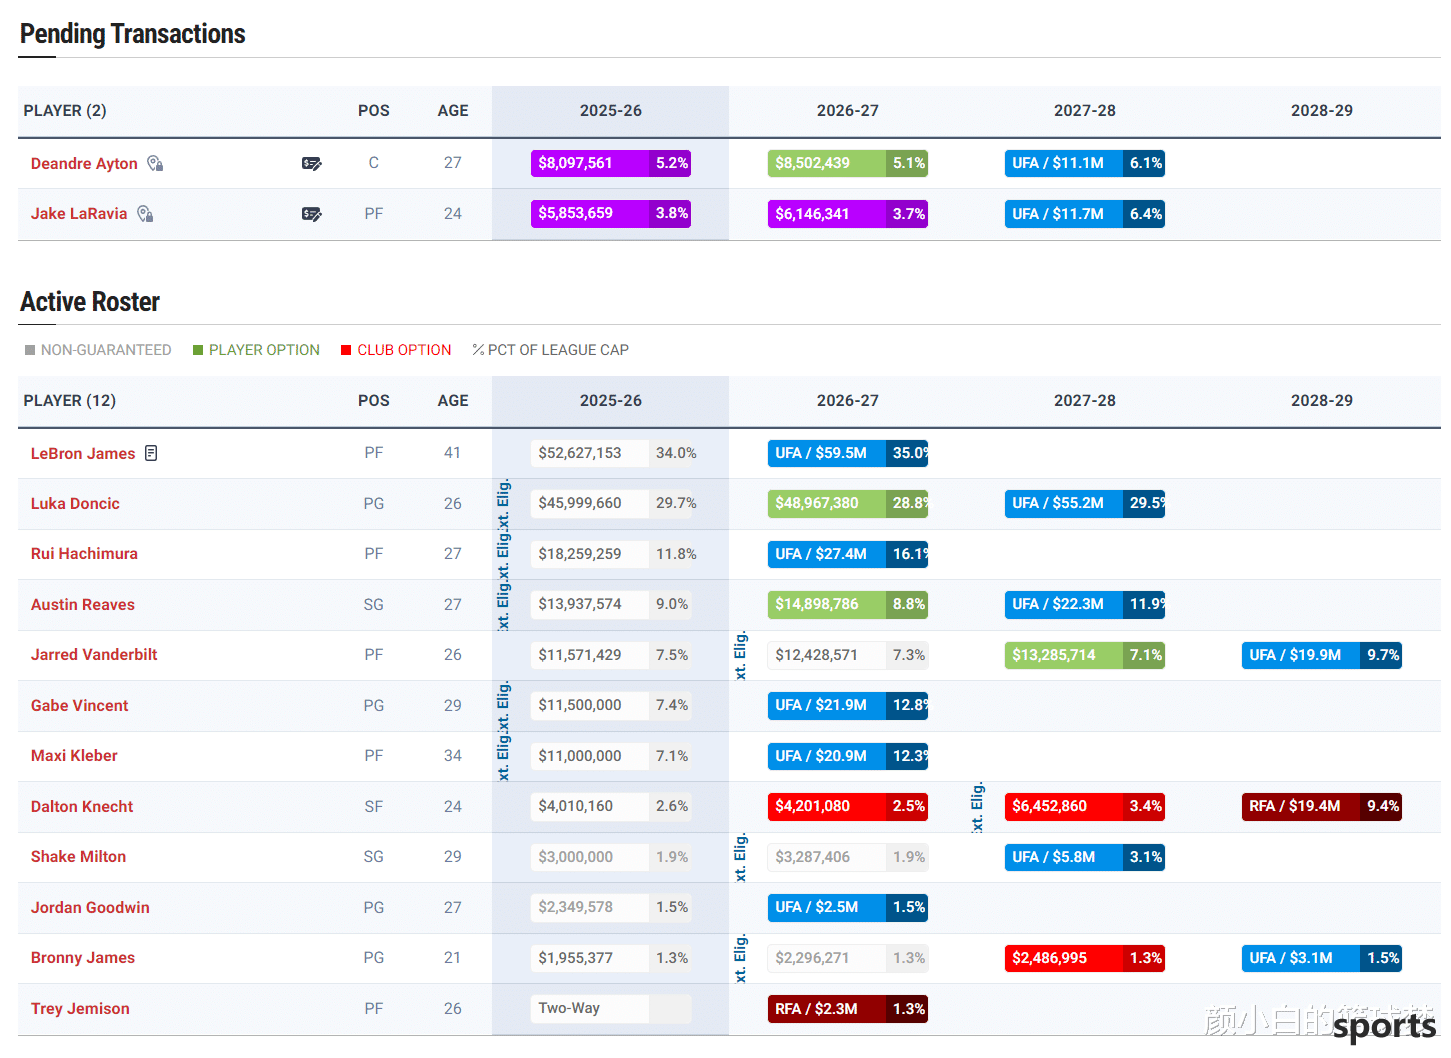Sort Active Roster by 2028-29 column header
Screen dimensions: 1451x1058
(1321, 400)
